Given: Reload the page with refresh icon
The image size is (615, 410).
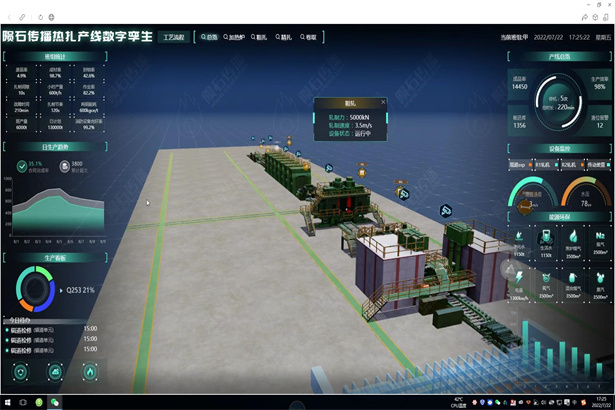Looking at the screenshot, I should coord(40,17).
